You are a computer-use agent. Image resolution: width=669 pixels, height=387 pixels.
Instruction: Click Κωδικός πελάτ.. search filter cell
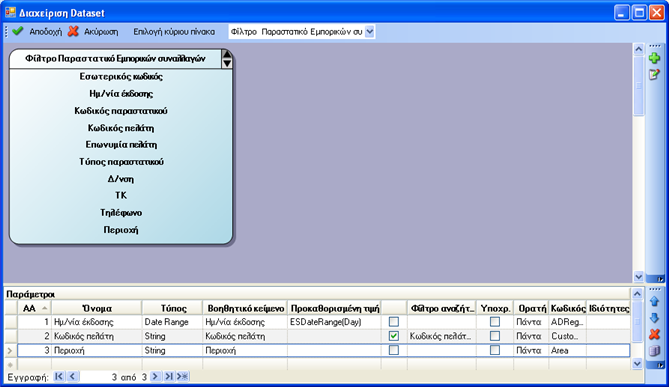pyautogui.click(x=442, y=336)
